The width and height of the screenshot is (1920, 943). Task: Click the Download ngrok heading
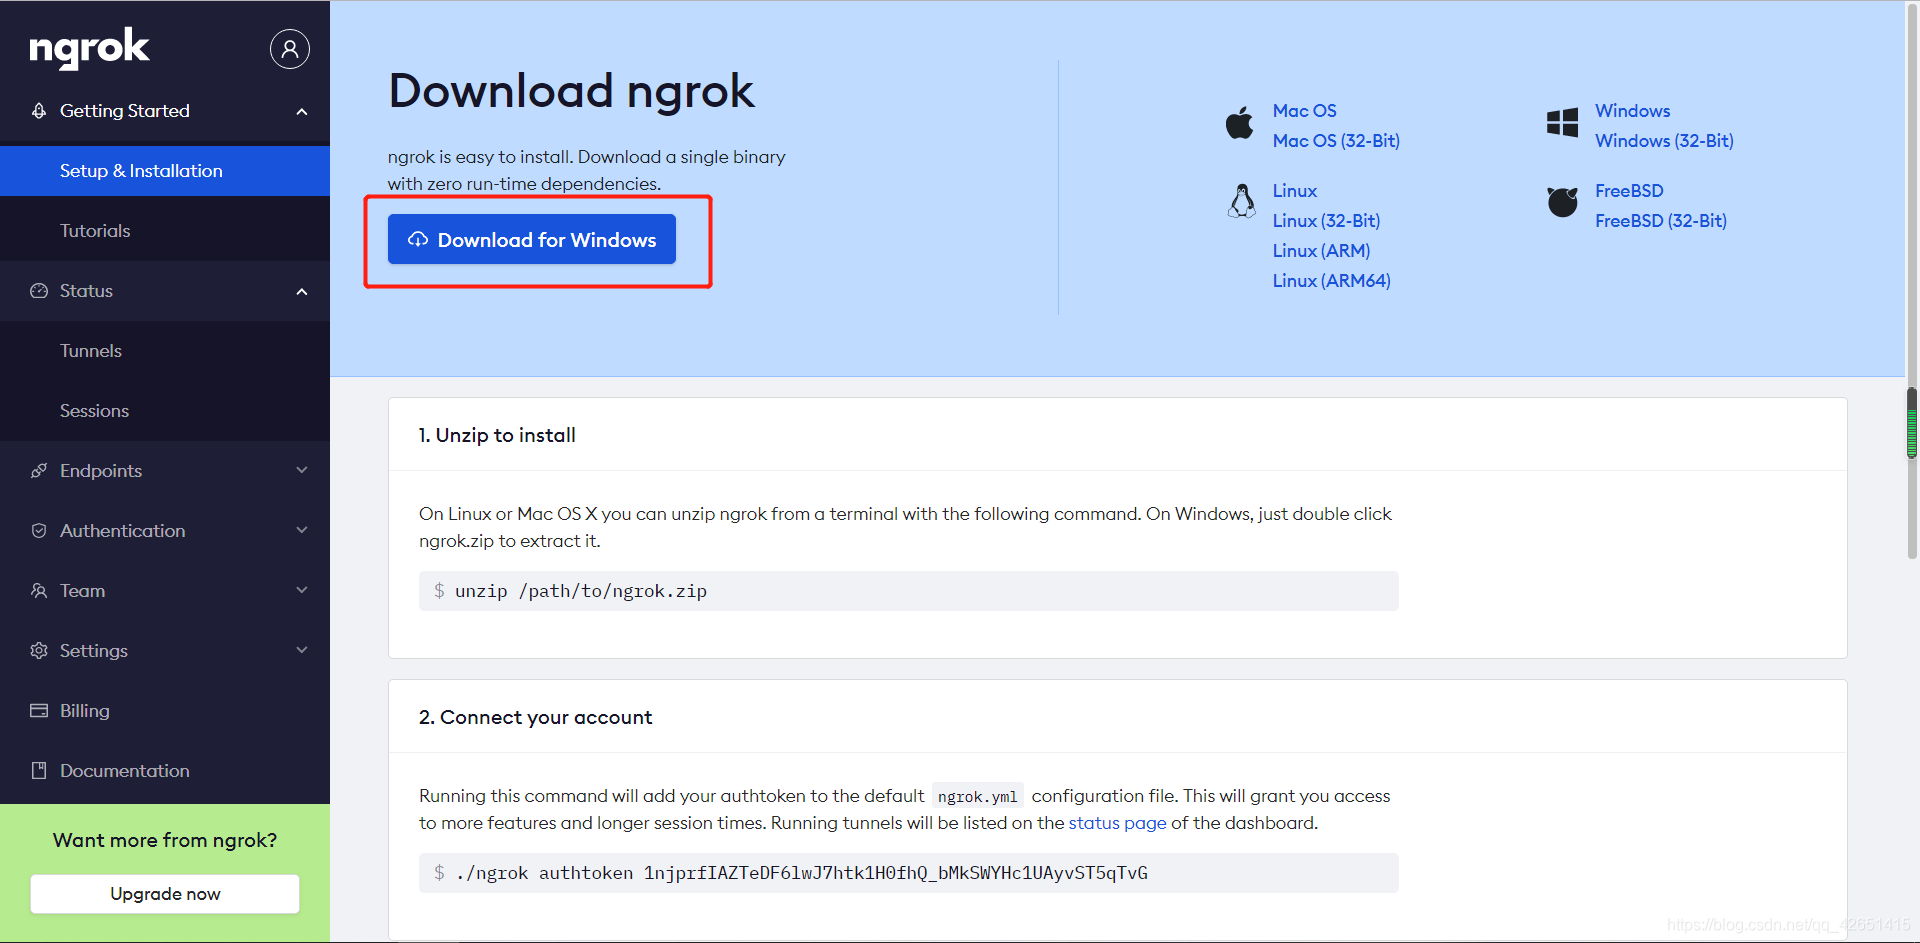click(571, 91)
